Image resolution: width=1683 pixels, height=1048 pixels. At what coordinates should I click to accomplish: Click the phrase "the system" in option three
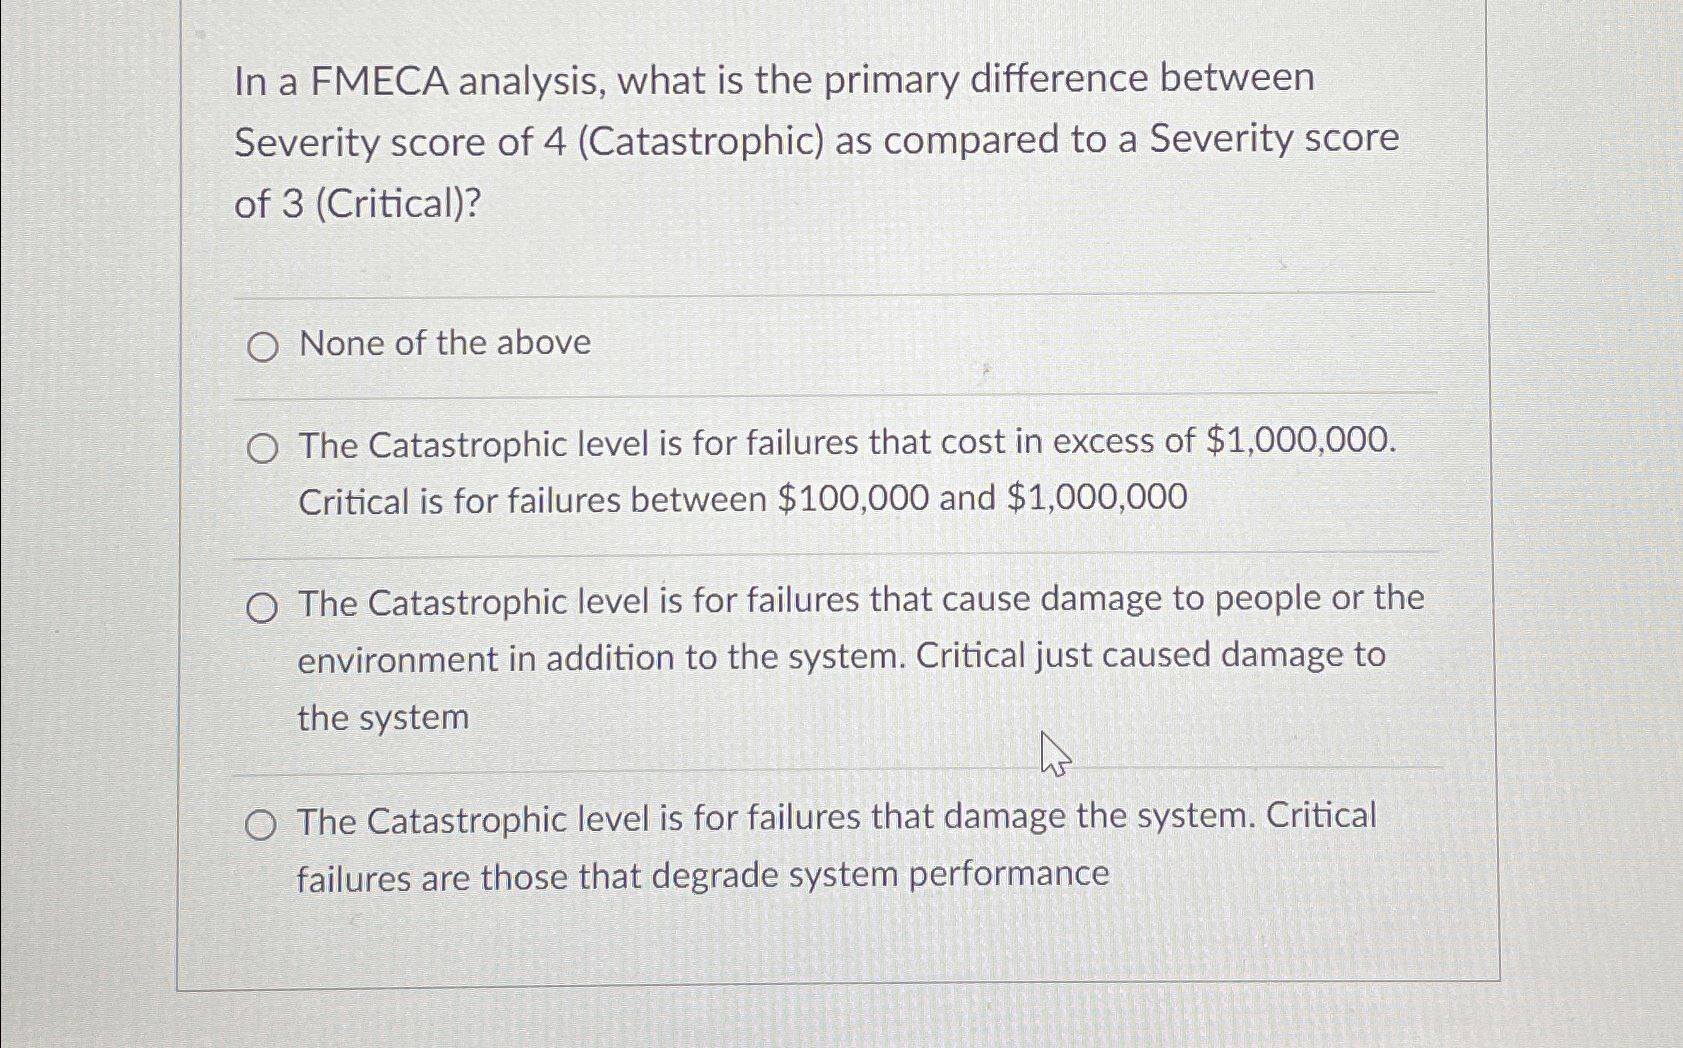pyautogui.click(x=382, y=717)
